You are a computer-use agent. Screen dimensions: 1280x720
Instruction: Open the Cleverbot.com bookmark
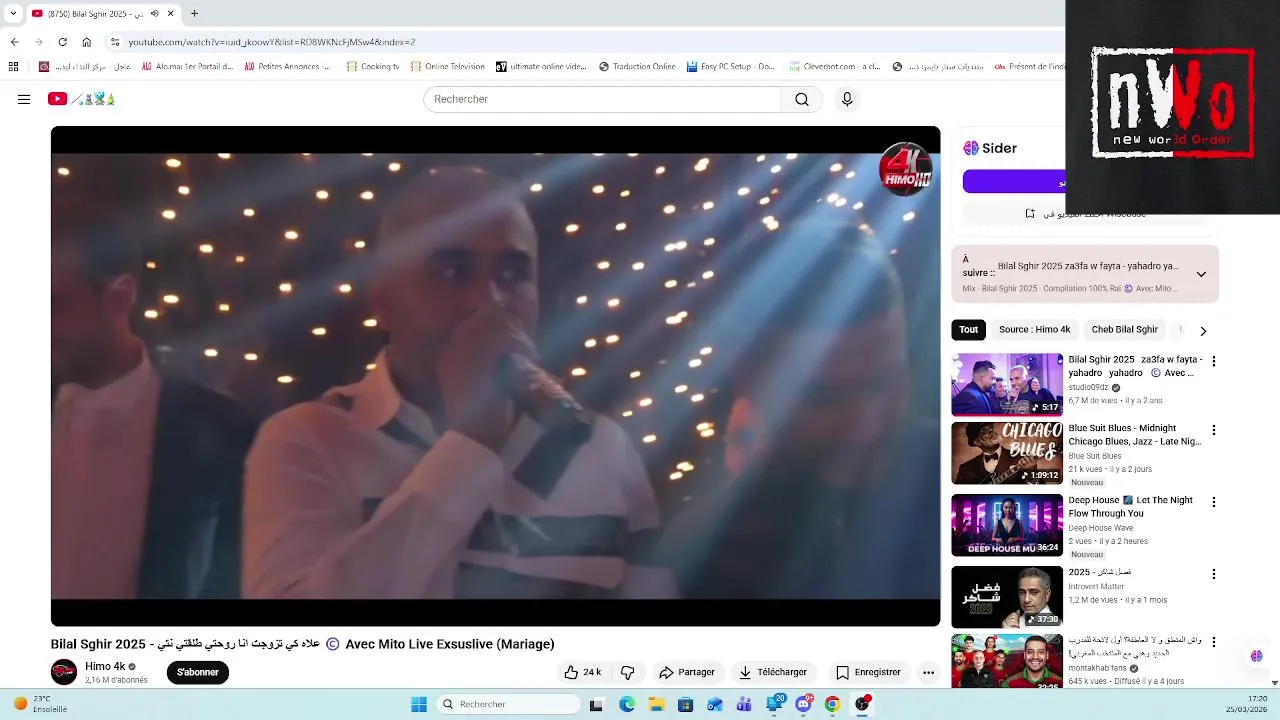(x=834, y=67)
